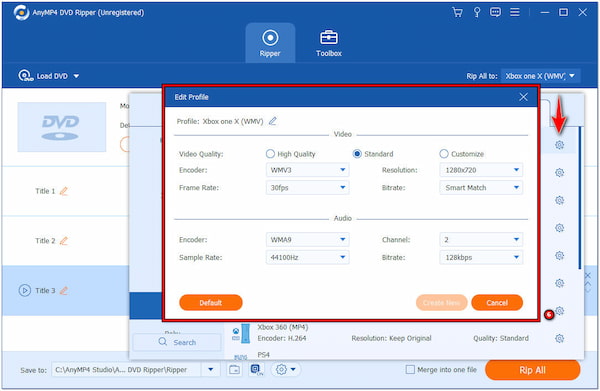Viewport: 600px width, 391px height.
Task: Click the Default button
Action: click(210, 303)
